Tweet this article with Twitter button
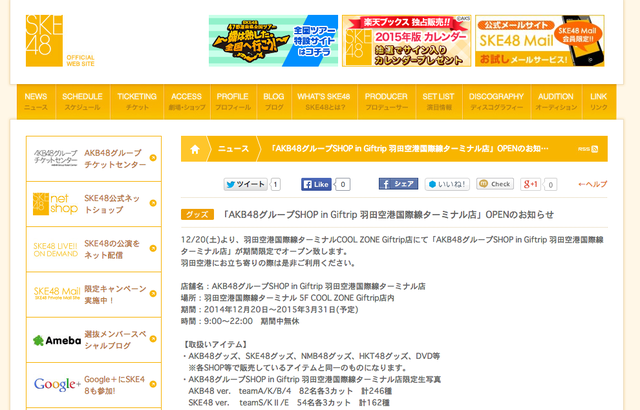 click(245, 184)
